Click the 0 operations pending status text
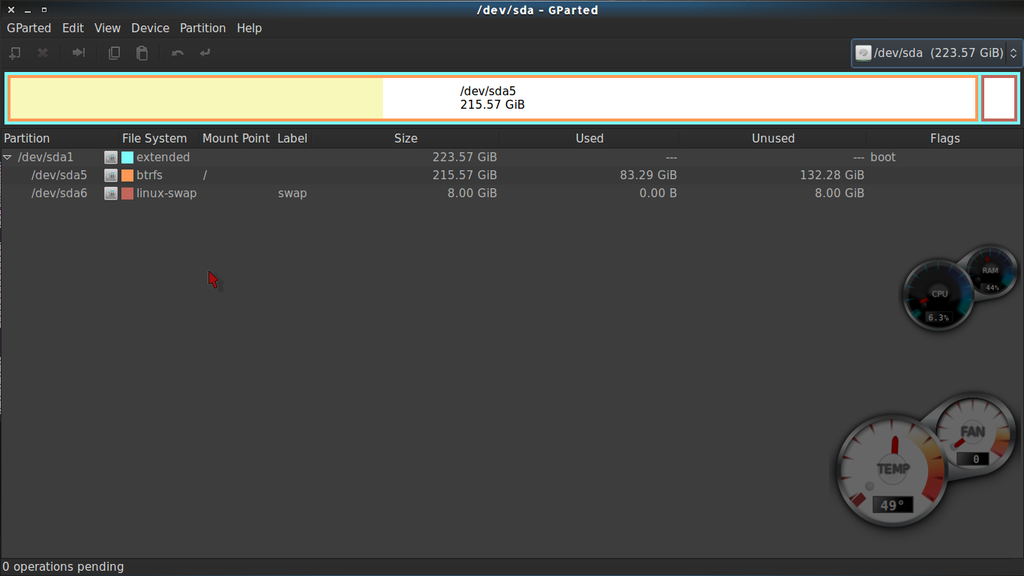This screenshot has height=576, width=1024. 63,567
